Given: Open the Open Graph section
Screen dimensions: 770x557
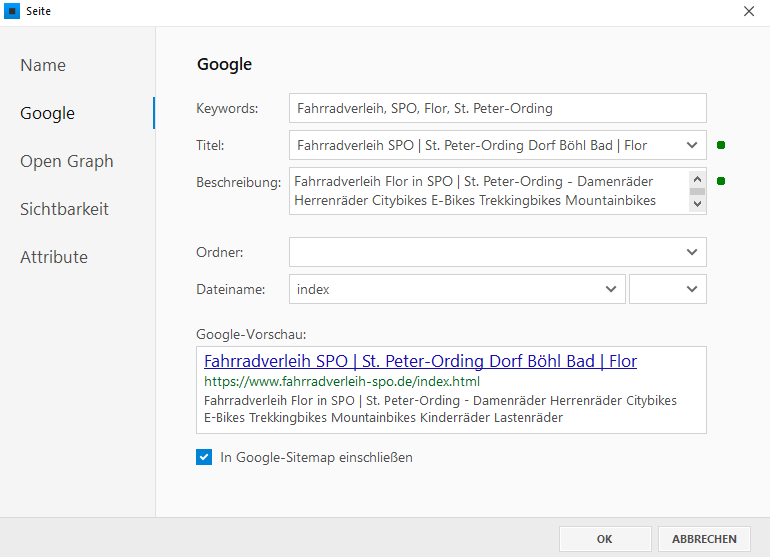Looking at the screenshot, I should [66, 161].
